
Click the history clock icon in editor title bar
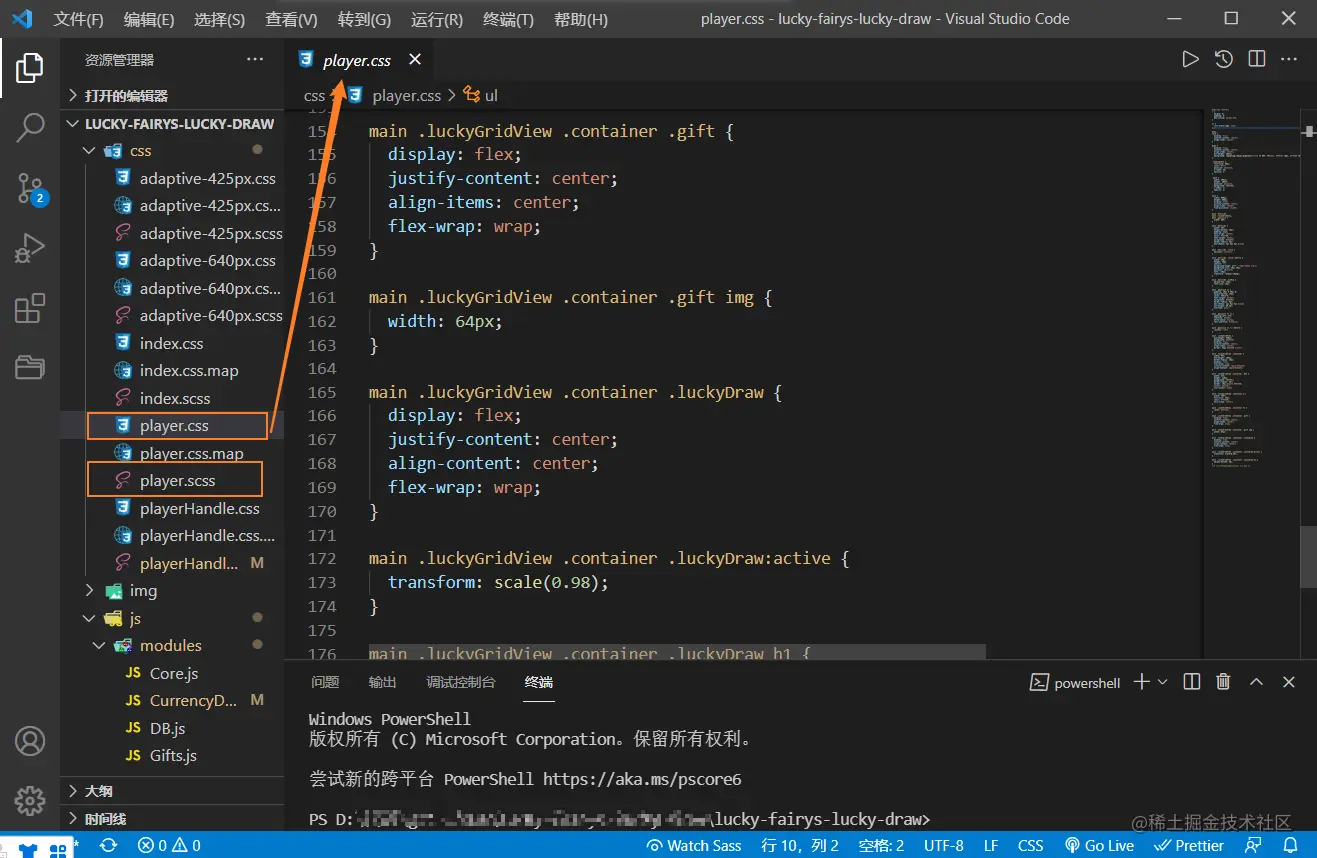click(x=1224, y=60)
